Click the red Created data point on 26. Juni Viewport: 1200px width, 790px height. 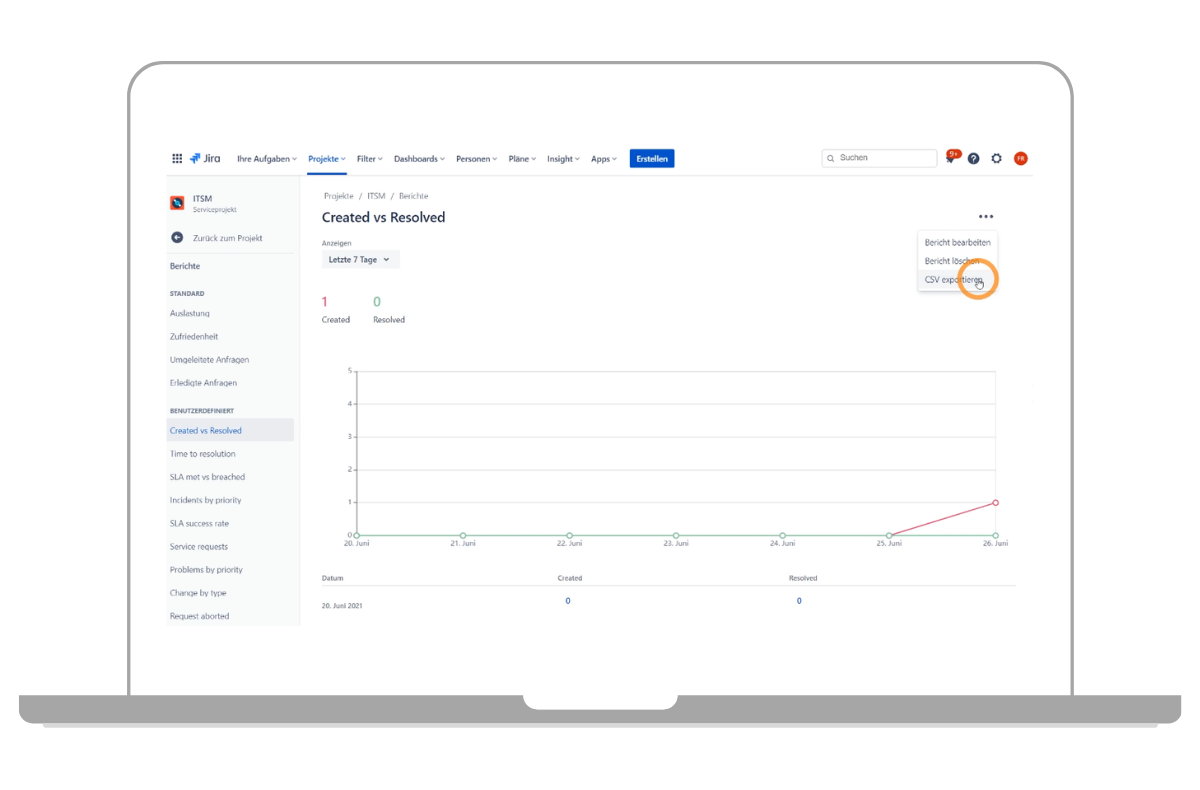tap(995, 503)
